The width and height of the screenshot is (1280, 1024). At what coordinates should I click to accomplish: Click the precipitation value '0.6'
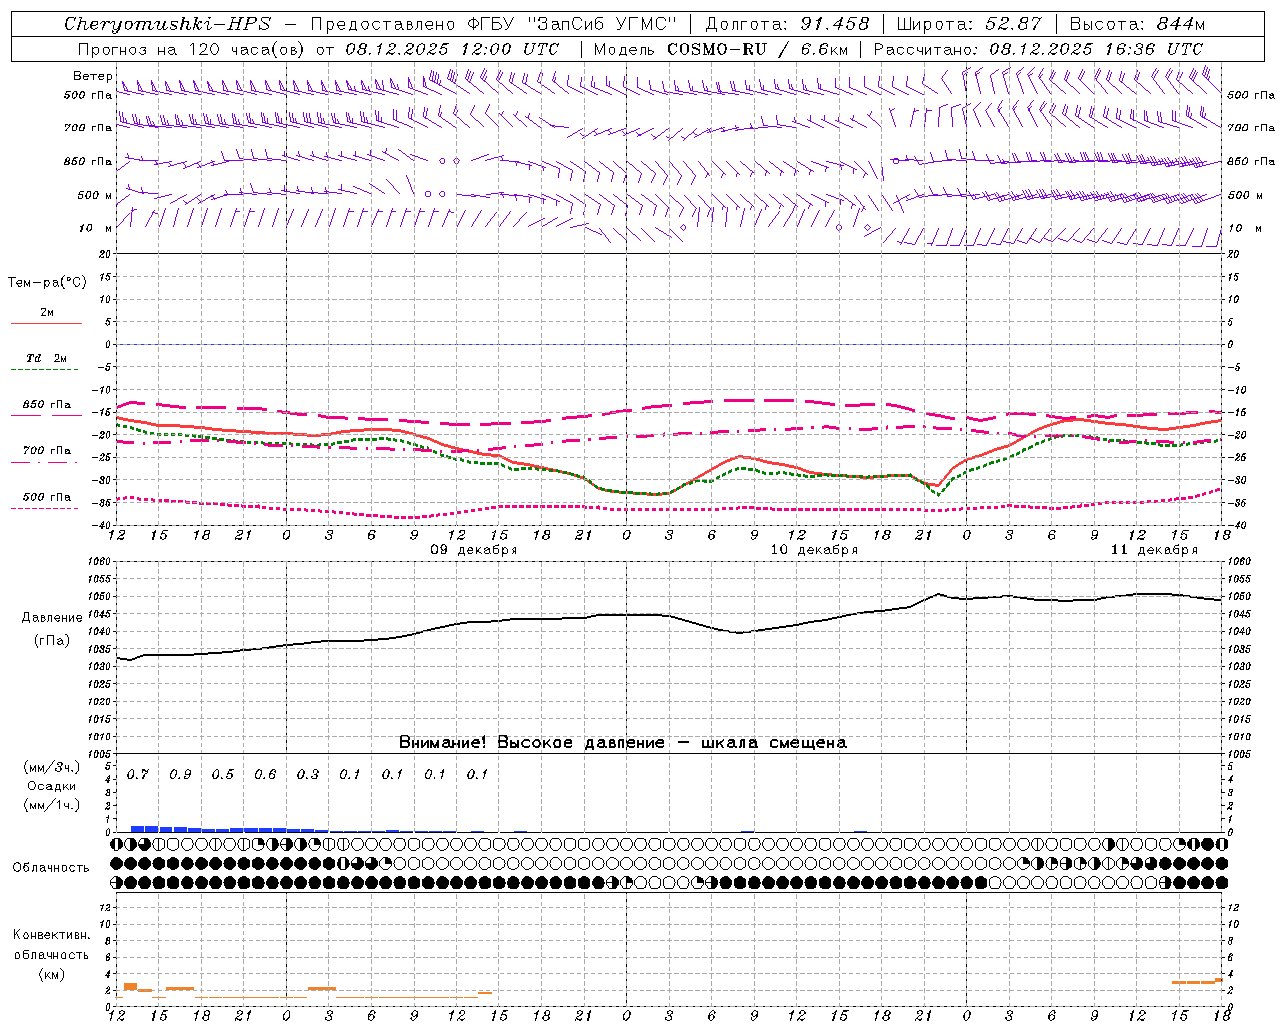pyautogui.click(x=265, y=774)
